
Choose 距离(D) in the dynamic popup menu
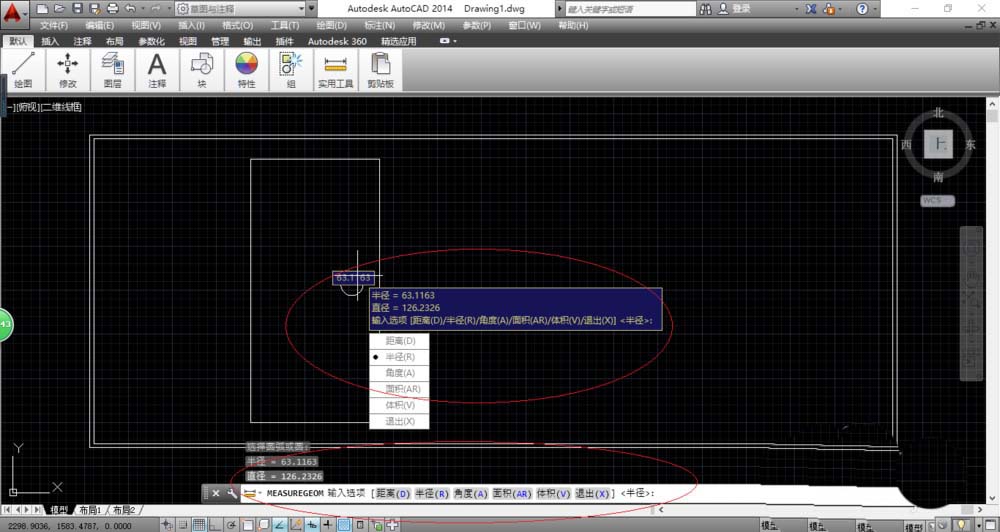pos(399,341)
